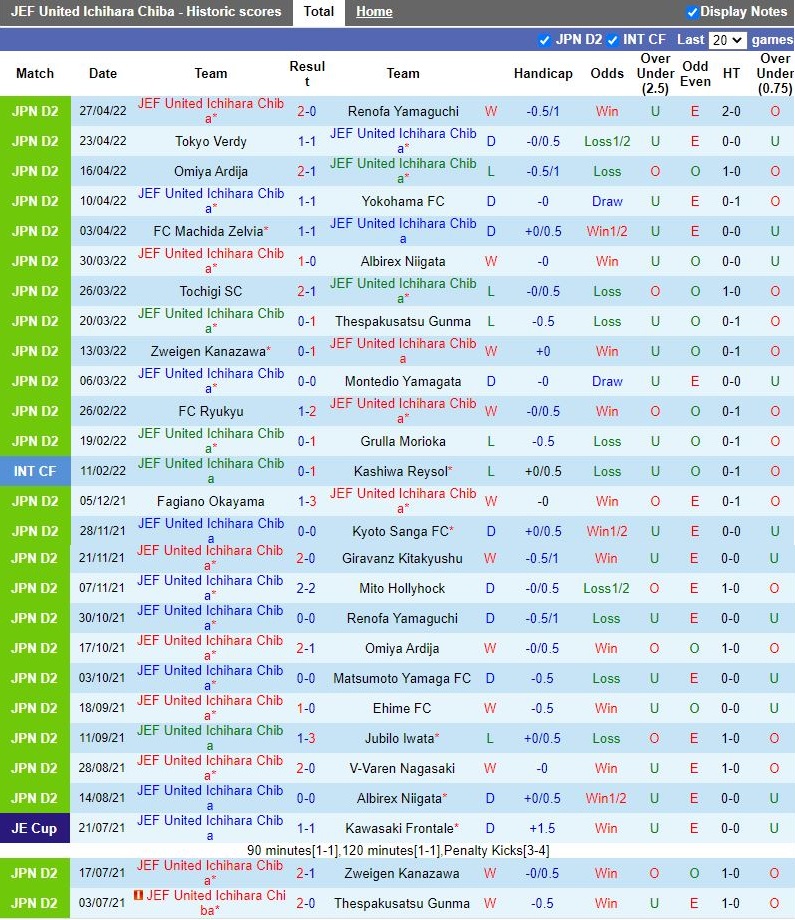Click the penalty kicks note under JE Cup
The height and width of the screenshot is (920, 795).
(x=398, y=850)
